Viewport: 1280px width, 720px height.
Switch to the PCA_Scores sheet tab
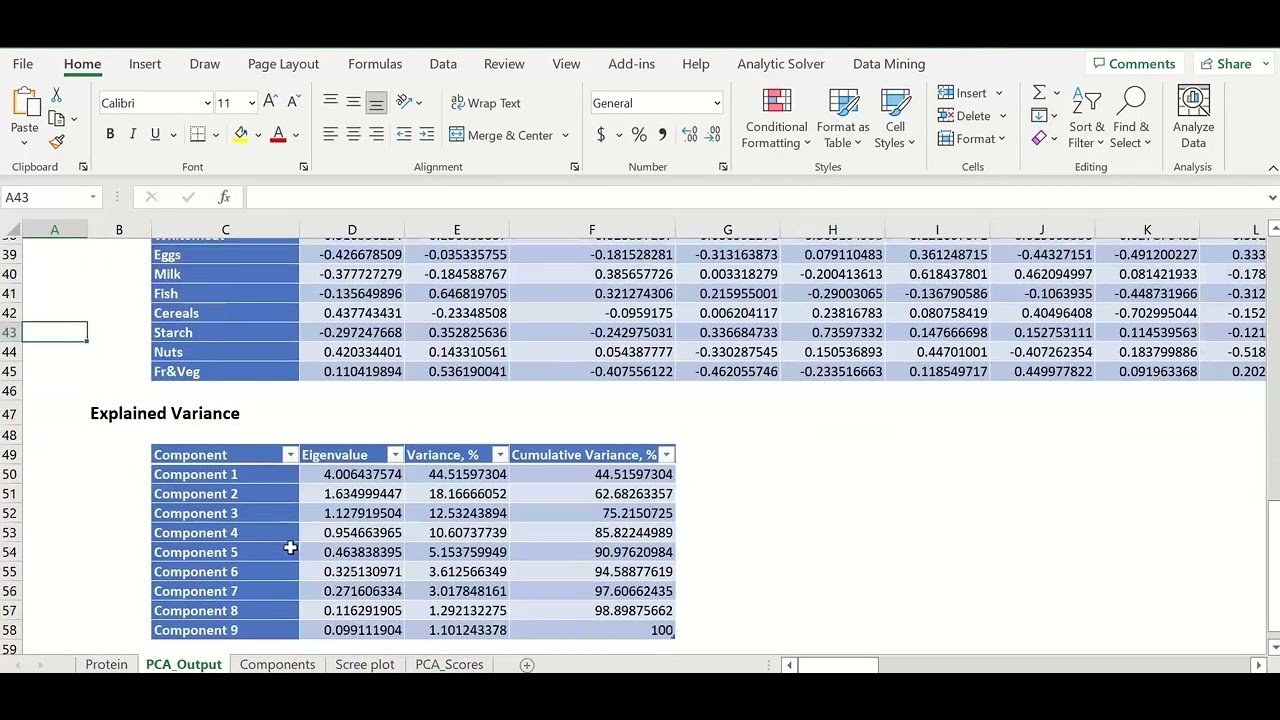tap(449, 664)
